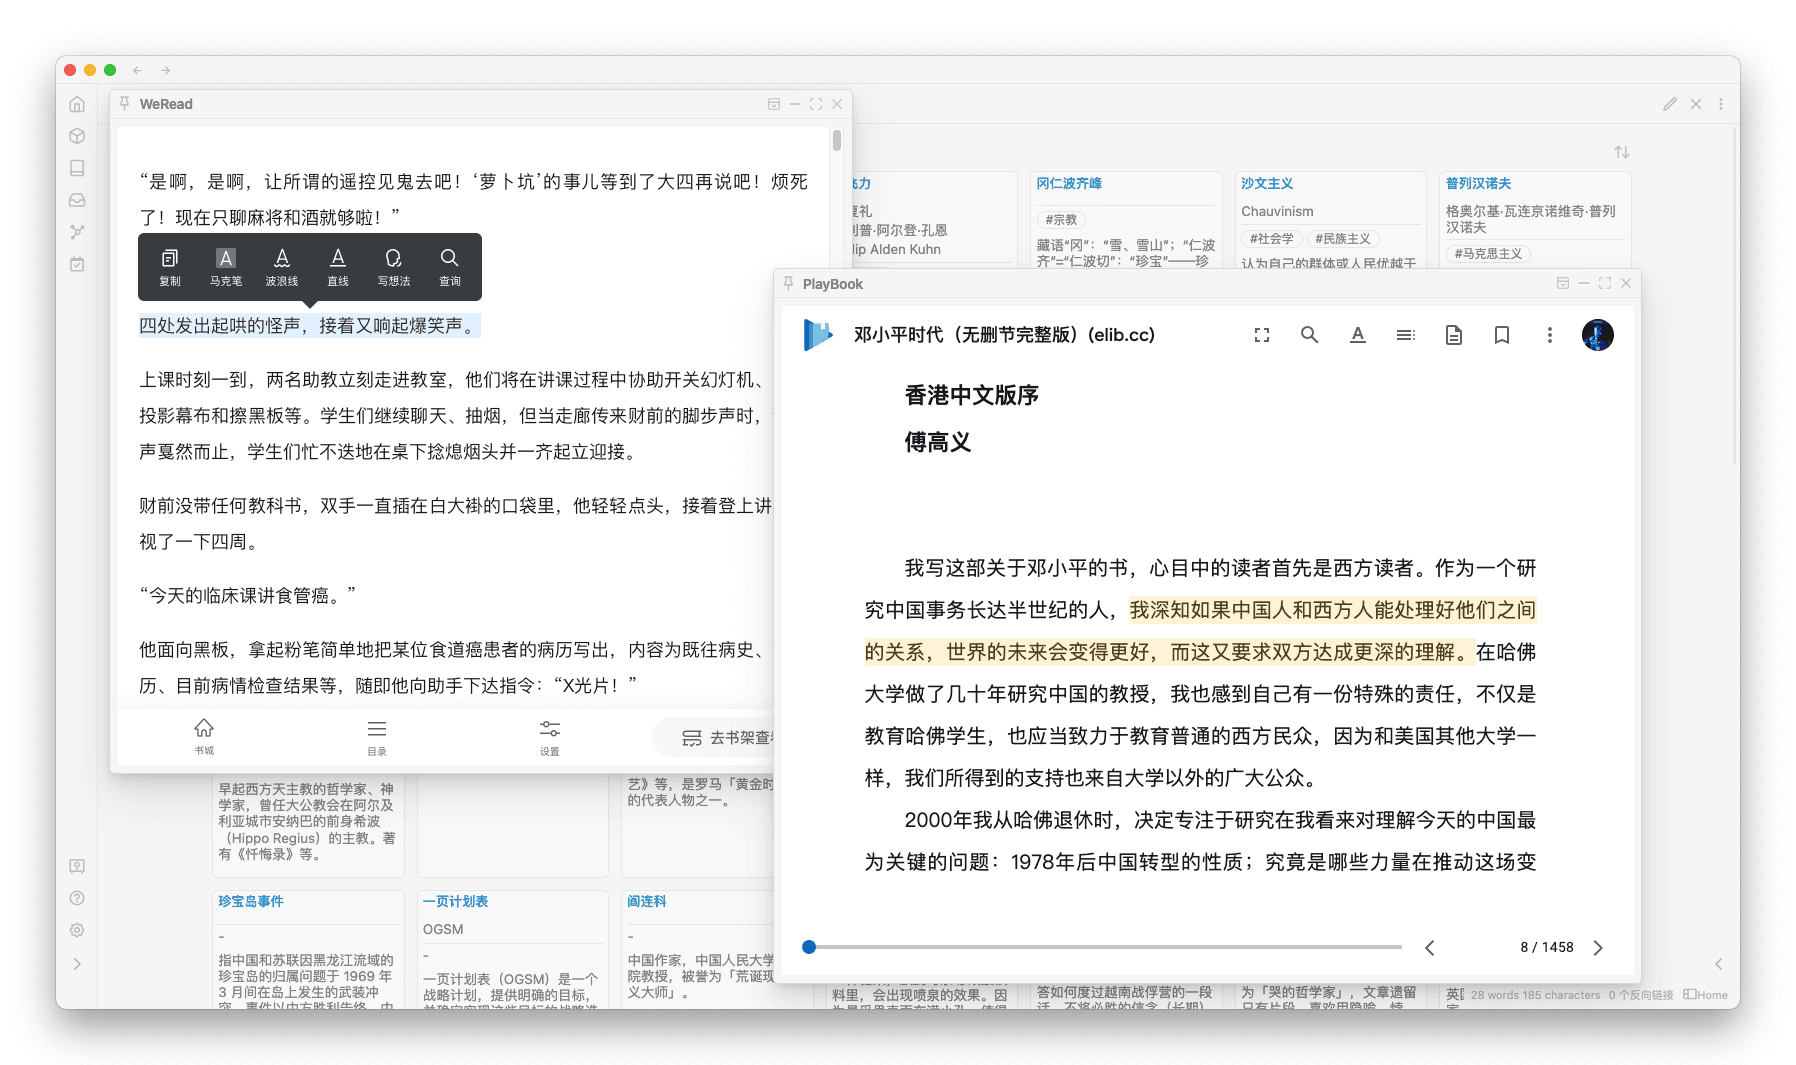Viewport: 1796px width, 1065px height.
Task: Open PlayBook more options menu
Action: (1550, 335)
